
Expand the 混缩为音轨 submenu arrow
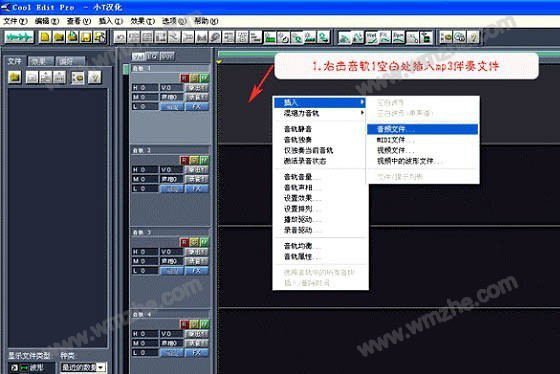[362, 113]
